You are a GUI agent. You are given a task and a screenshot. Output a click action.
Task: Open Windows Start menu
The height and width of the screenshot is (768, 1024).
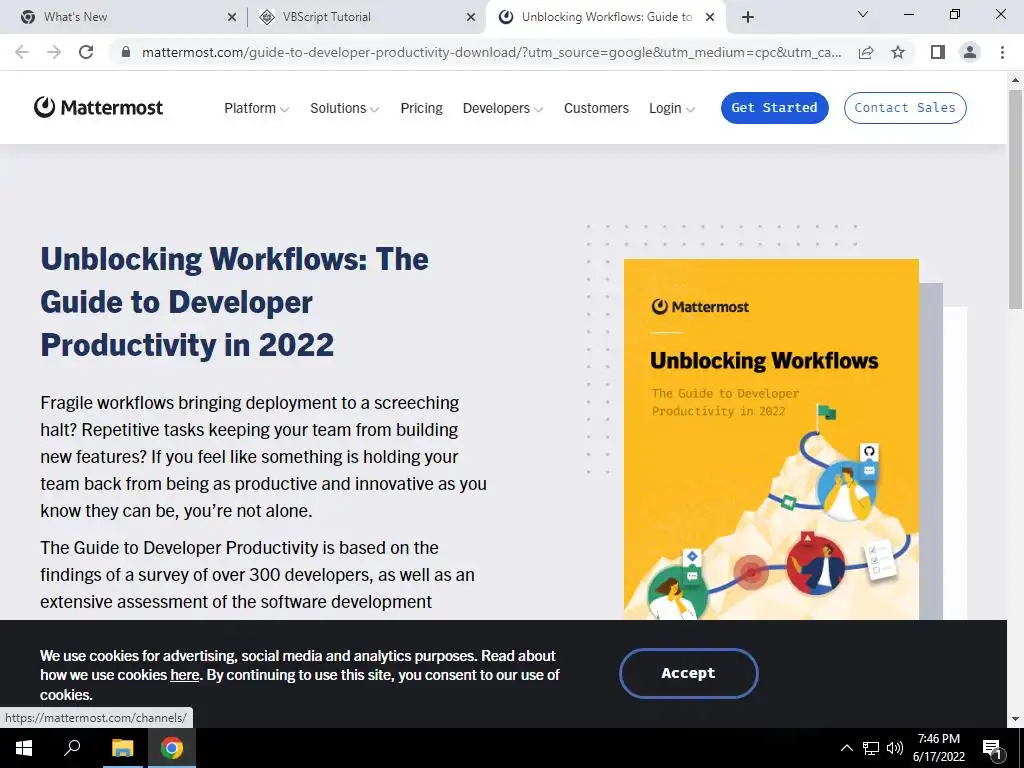(24, 748)
